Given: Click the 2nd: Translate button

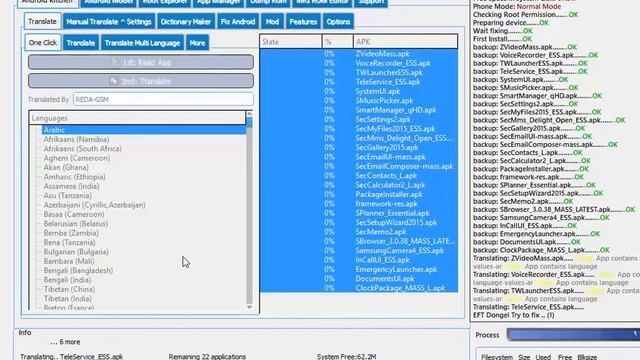Looking at the screenshot, I should pos(141,81).
